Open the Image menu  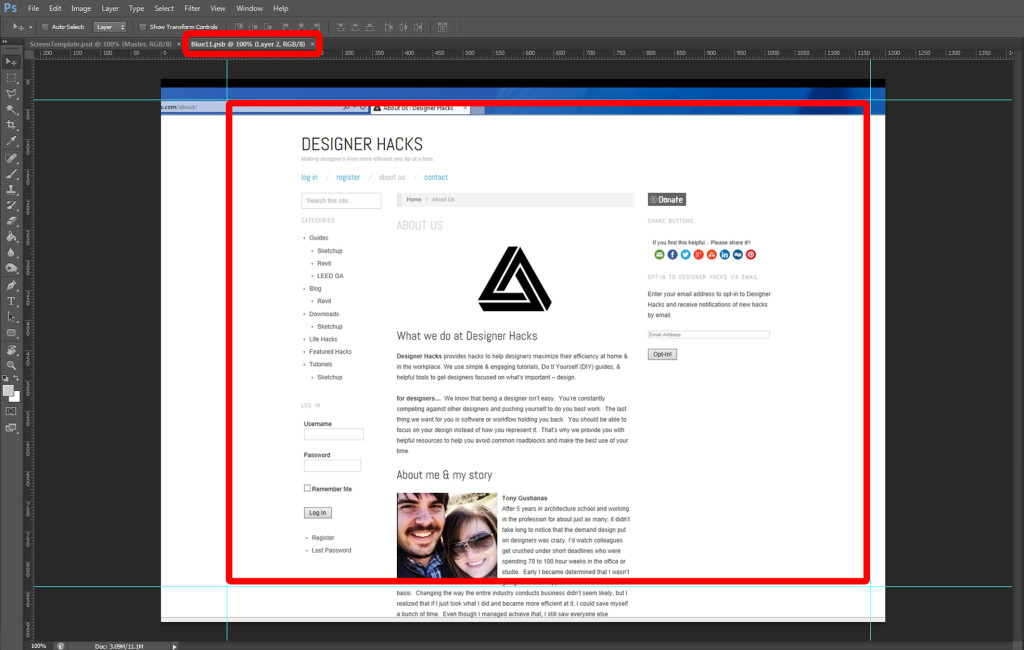tap(81, 8)
